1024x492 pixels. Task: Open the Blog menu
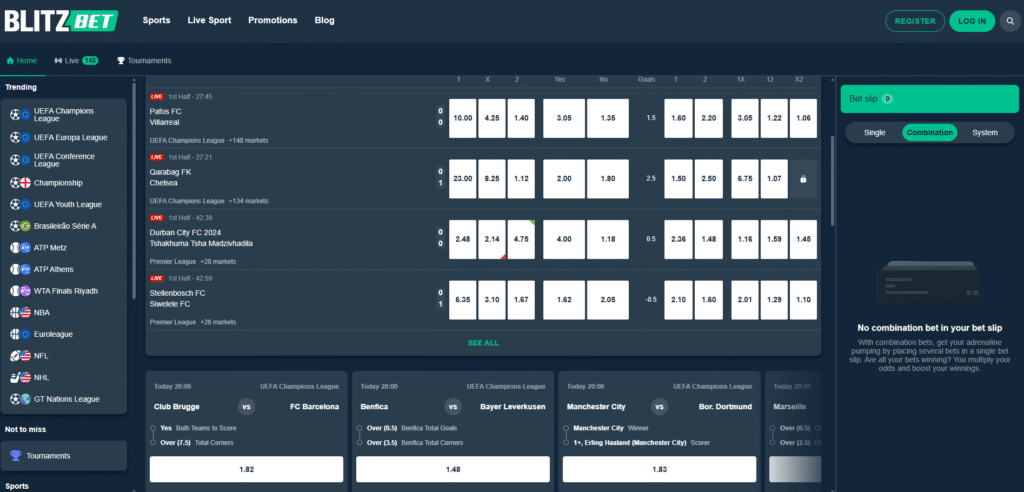point(325,20)
